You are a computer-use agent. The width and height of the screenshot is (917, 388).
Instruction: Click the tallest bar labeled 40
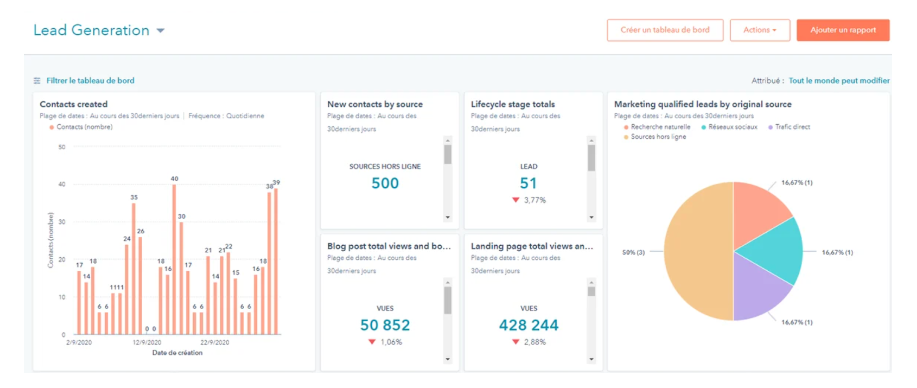(174, 260)
